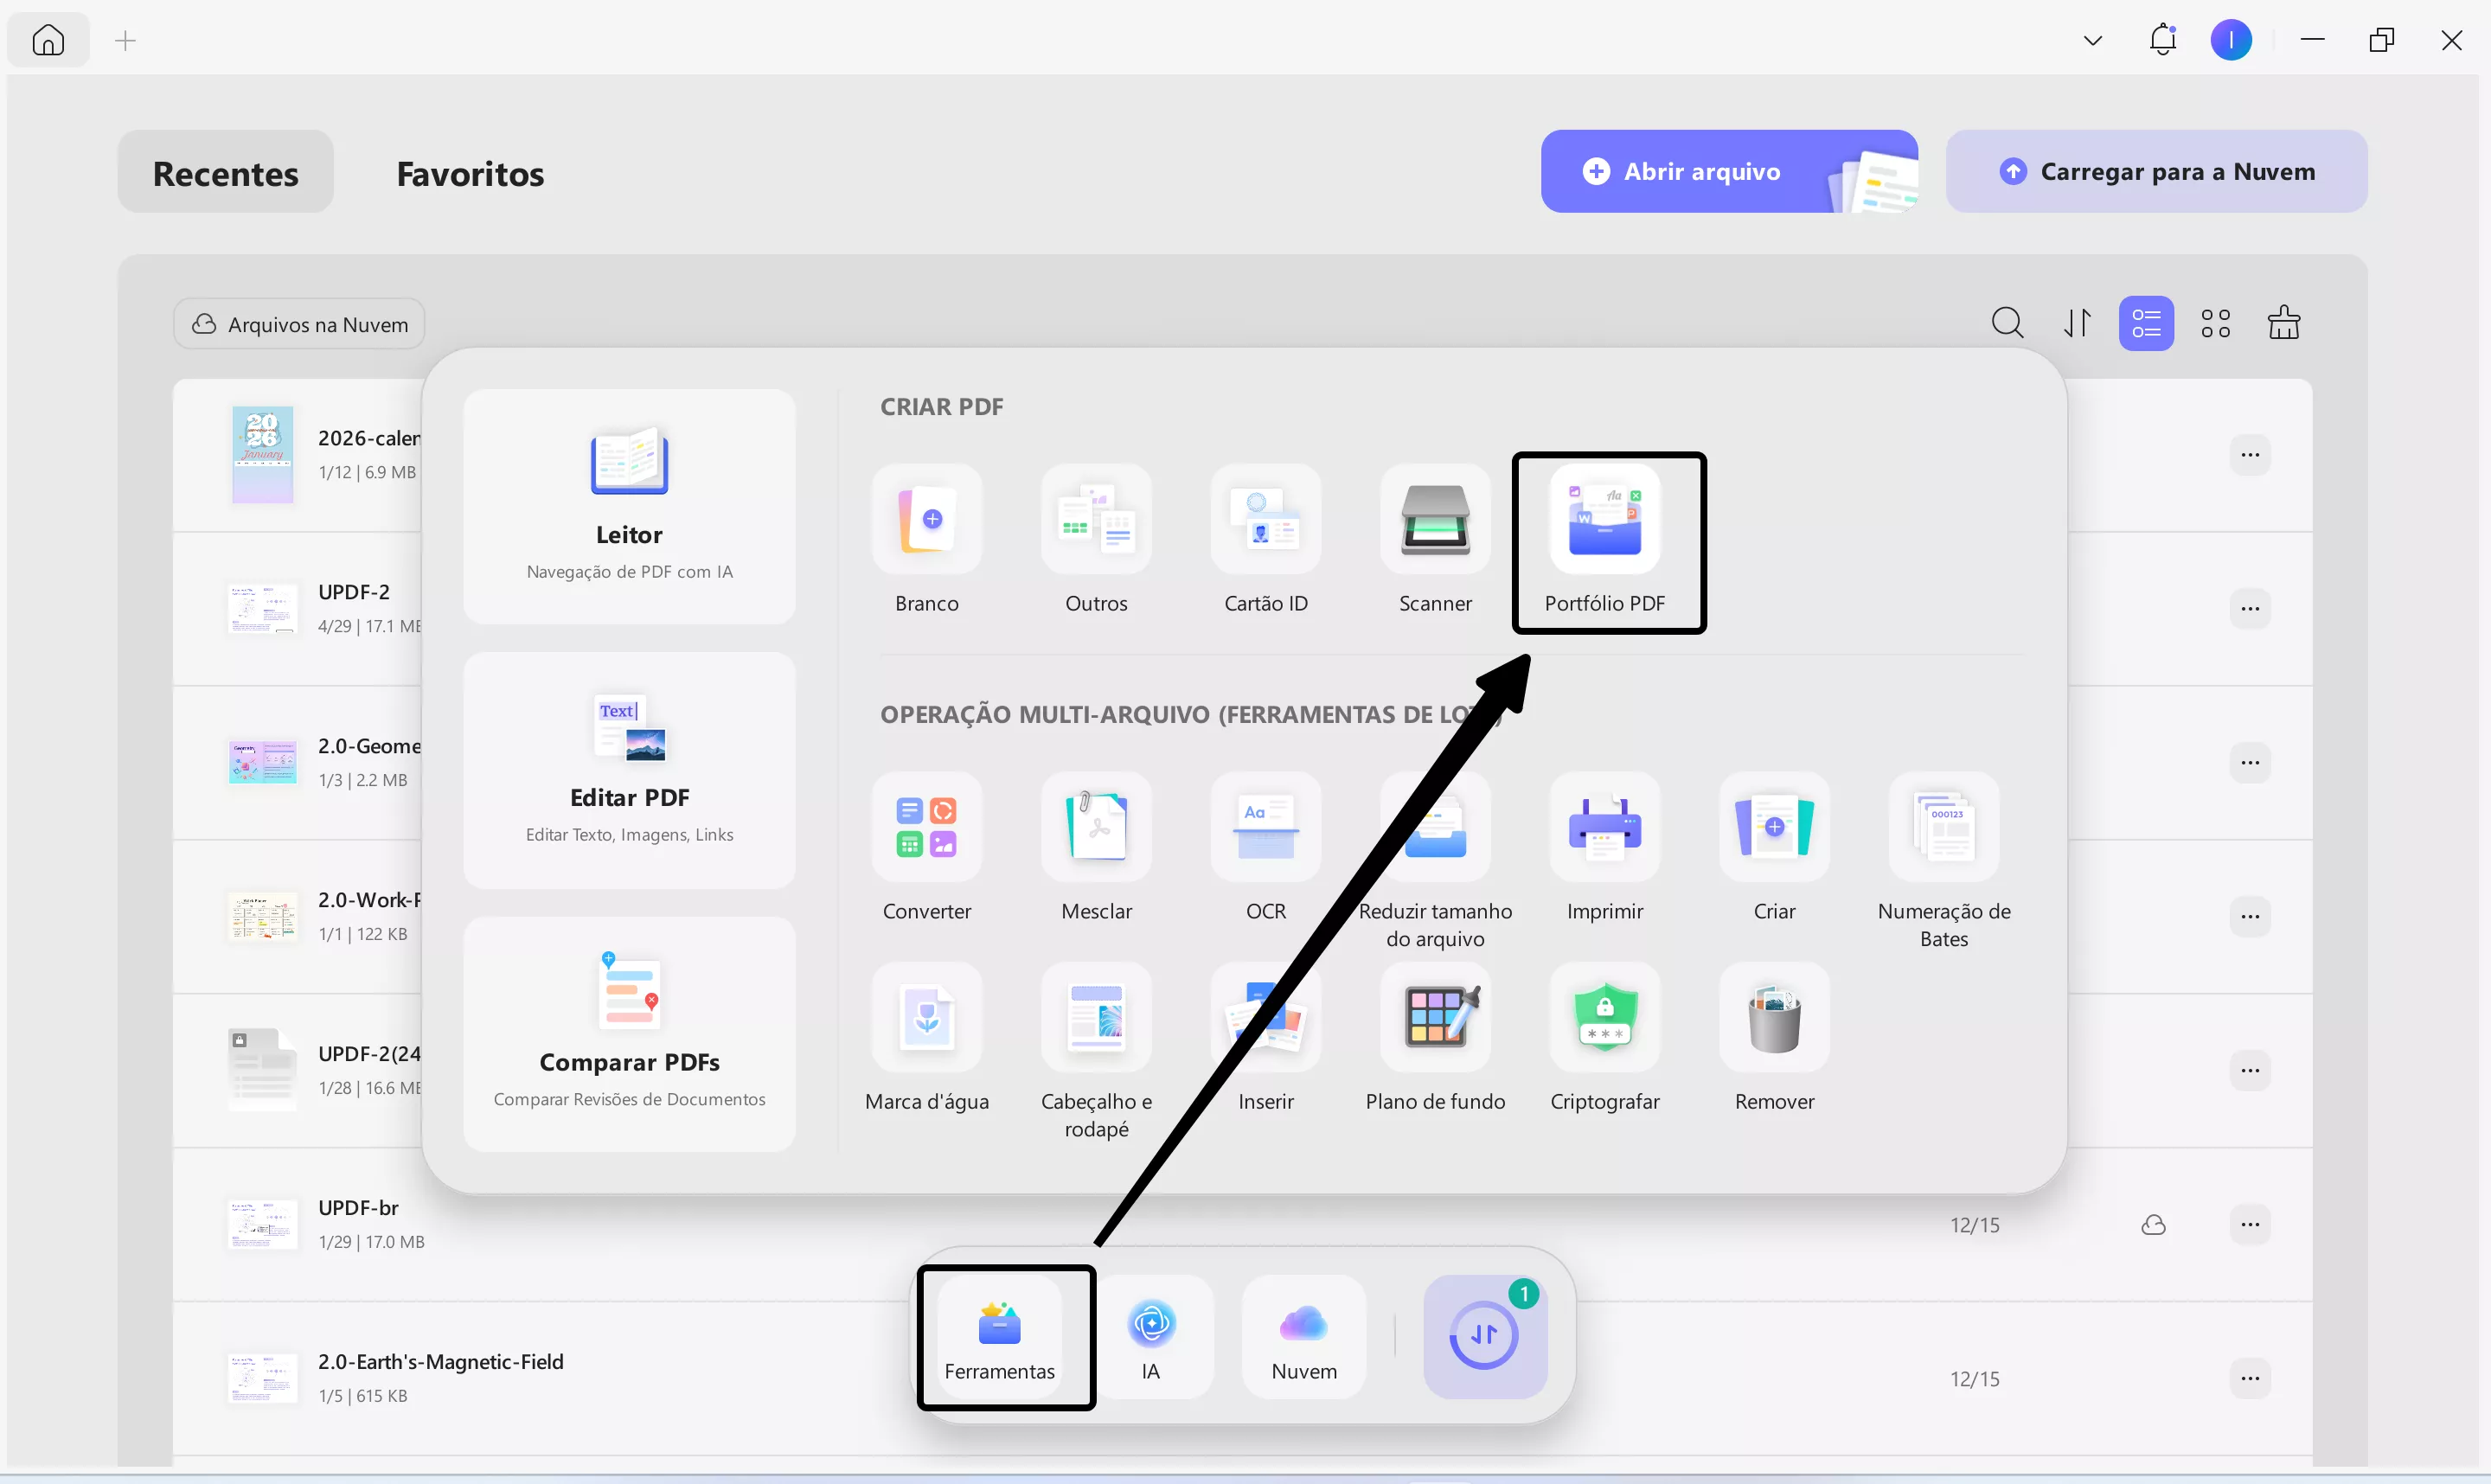Image resolution: width=2491 pixels, height=1484 pixels.
Task: Click the sync progress indicator in the dock
Action: tap(1484, 1335)
